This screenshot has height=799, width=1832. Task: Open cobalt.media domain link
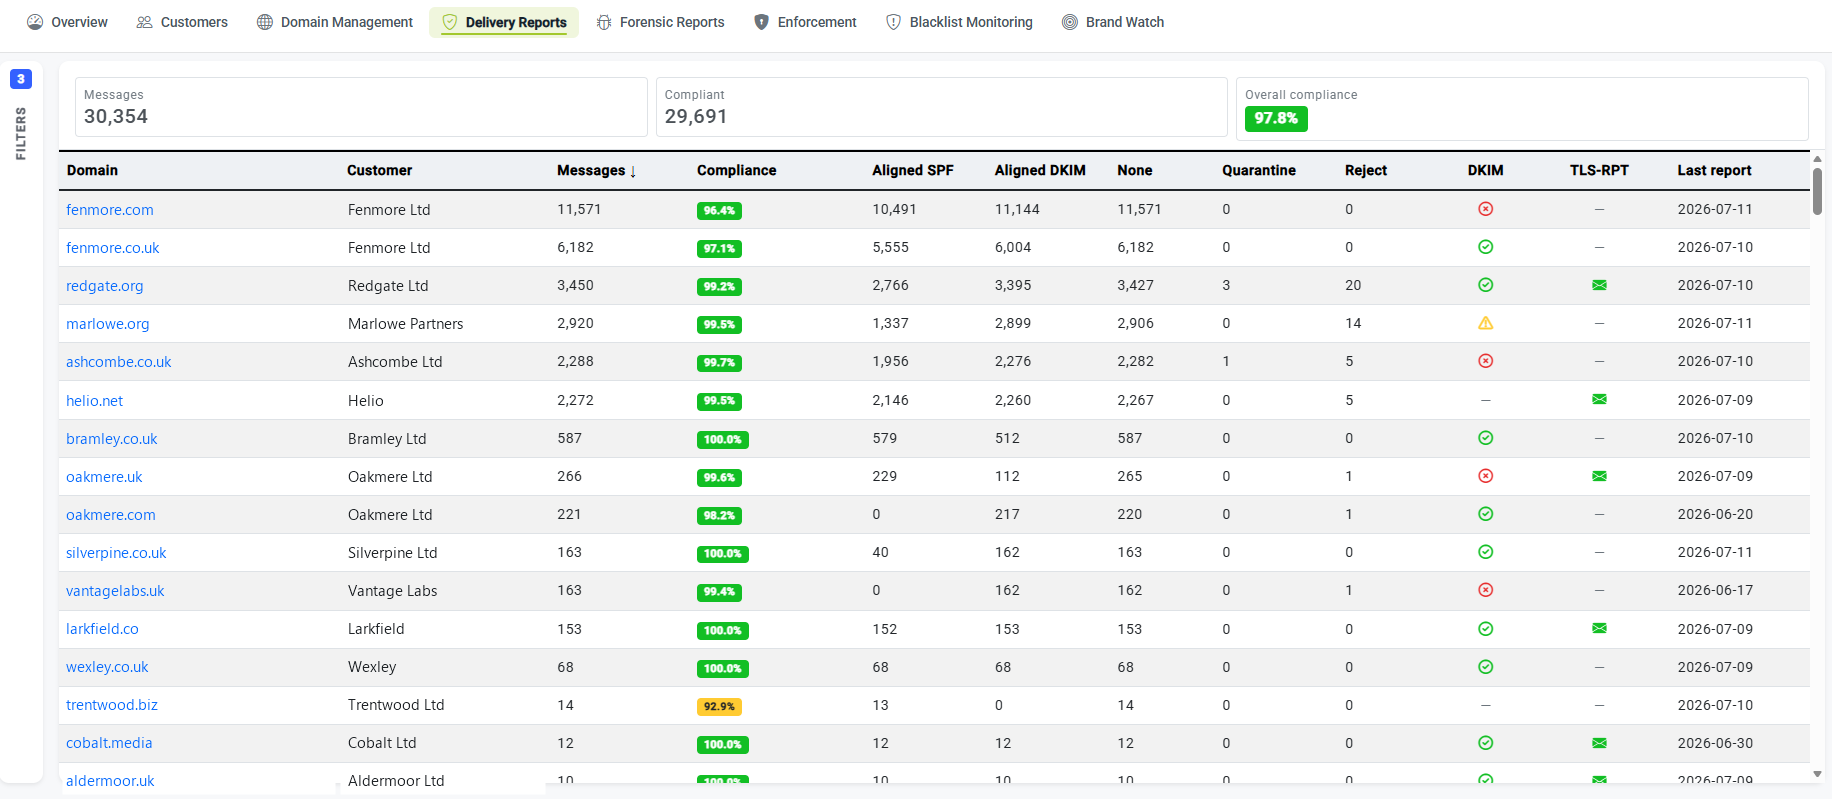109,743
